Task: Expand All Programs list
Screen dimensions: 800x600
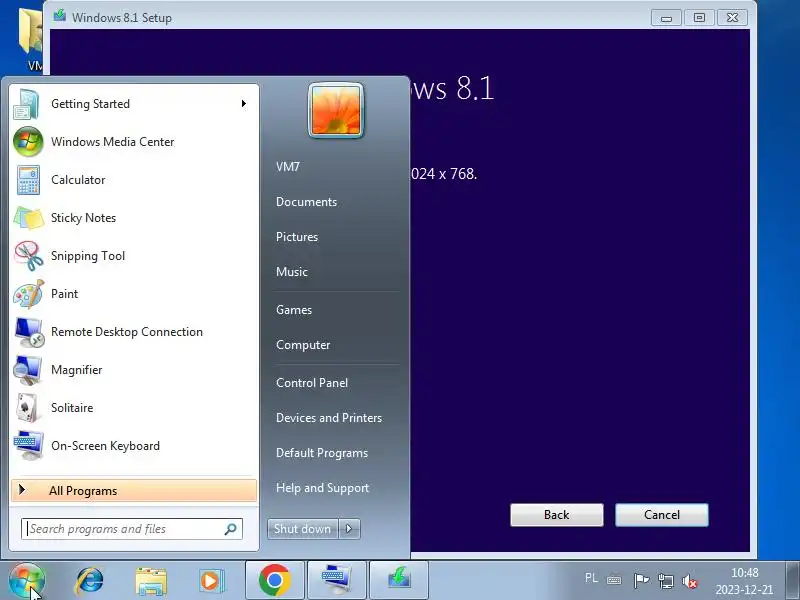Action: point(134,491)
